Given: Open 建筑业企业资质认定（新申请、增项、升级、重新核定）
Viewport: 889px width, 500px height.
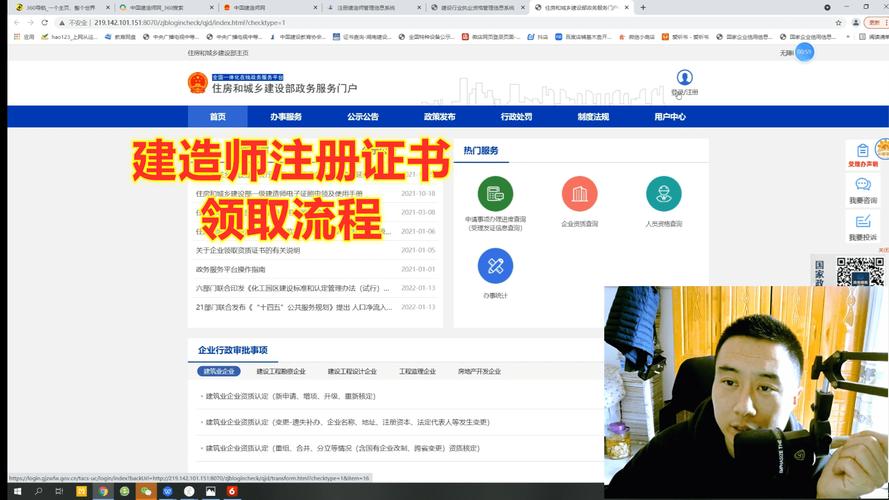Looking at the screenshot, I should [x=290, y=396].
